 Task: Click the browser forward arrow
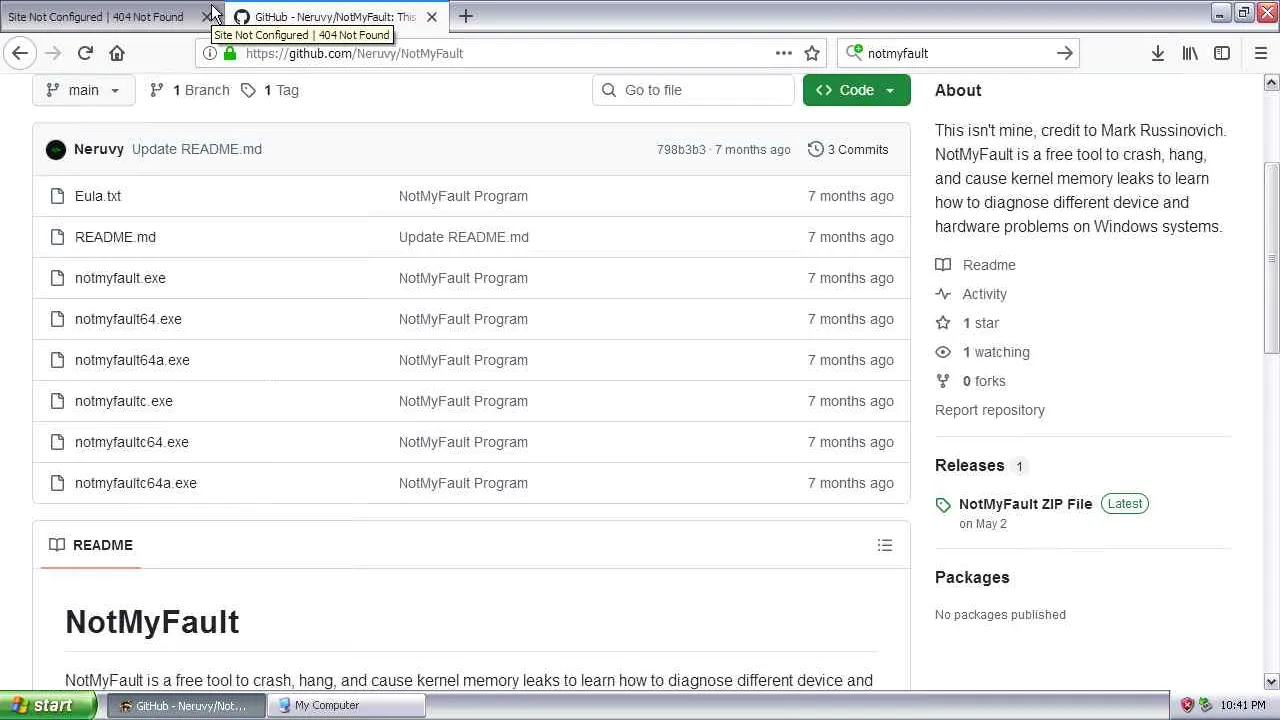click(53, 53)
